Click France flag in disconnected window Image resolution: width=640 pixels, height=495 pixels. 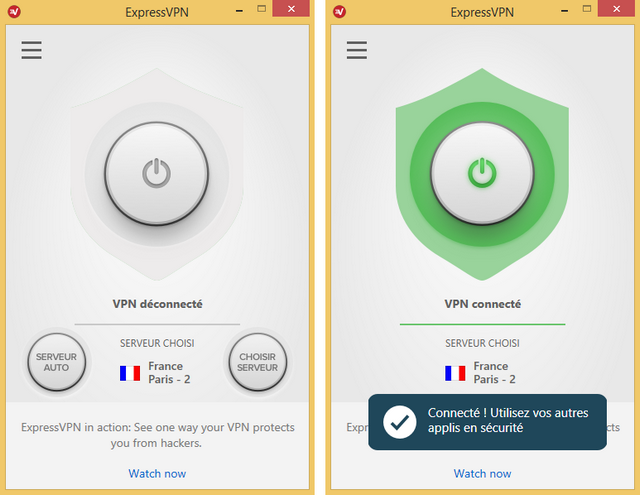click(x=130, y=373)
